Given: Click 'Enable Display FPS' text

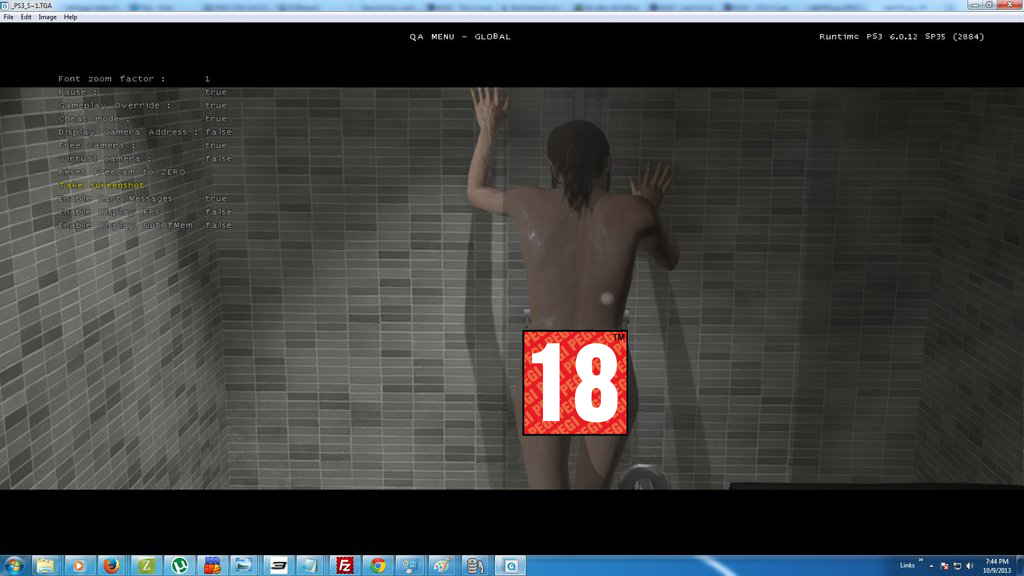Looking at the screenshot, I should tap(109, 212).
